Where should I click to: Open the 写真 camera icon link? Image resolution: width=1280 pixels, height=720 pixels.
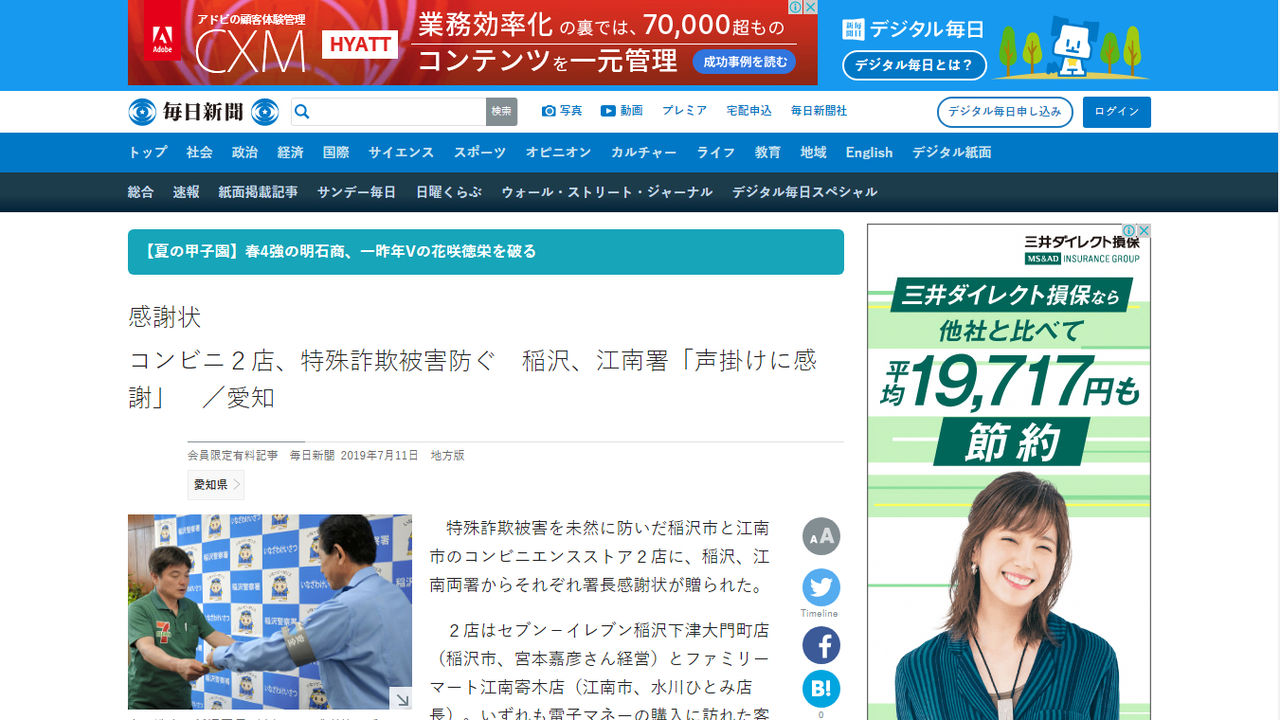[x=562, y=111]
